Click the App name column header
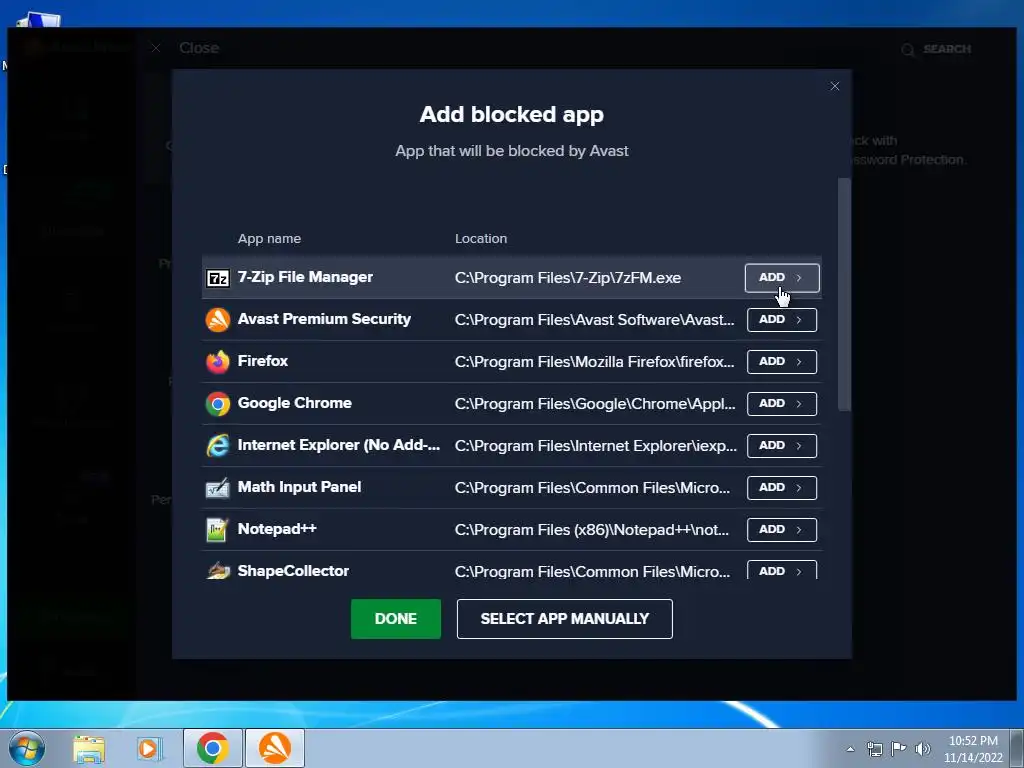This screenshot has height=768, width=1024. [269, 238]
